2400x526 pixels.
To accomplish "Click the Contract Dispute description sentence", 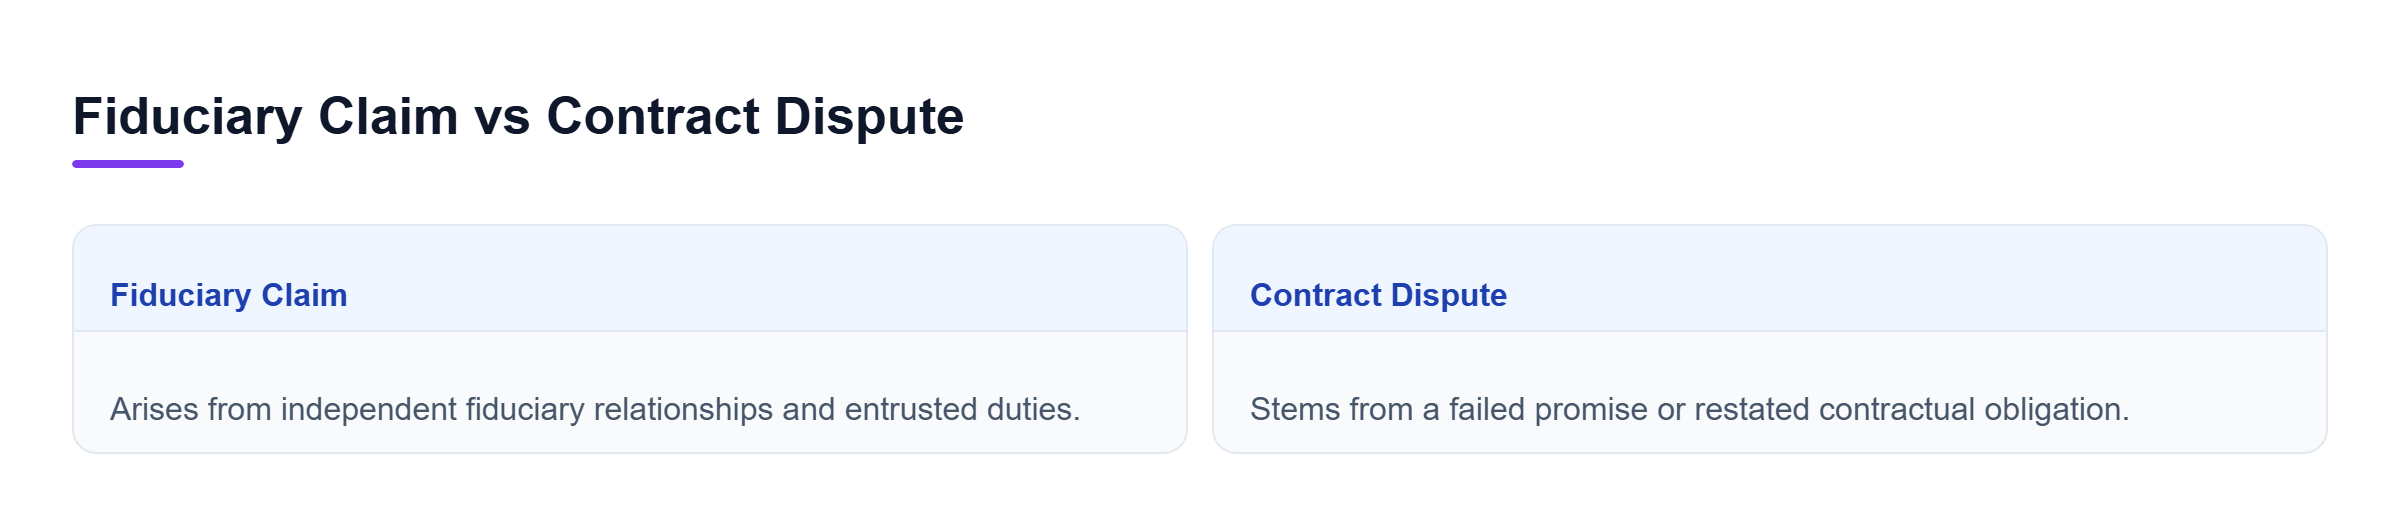I will 1689,409.
